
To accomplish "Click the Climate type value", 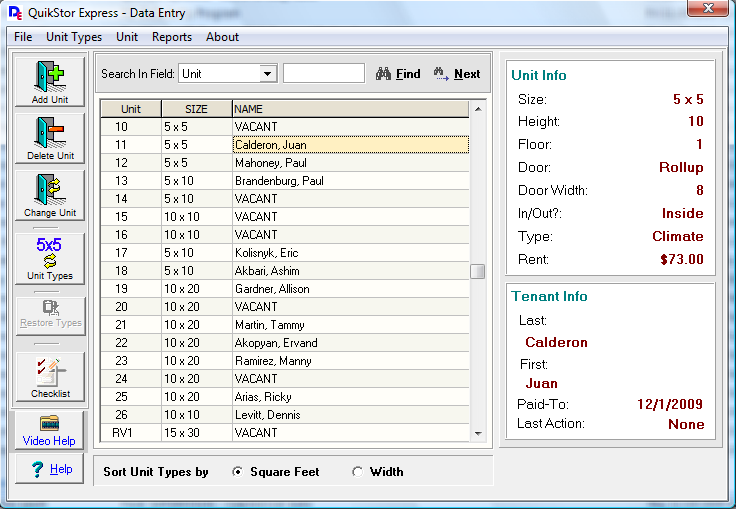I will pos(677,236).
